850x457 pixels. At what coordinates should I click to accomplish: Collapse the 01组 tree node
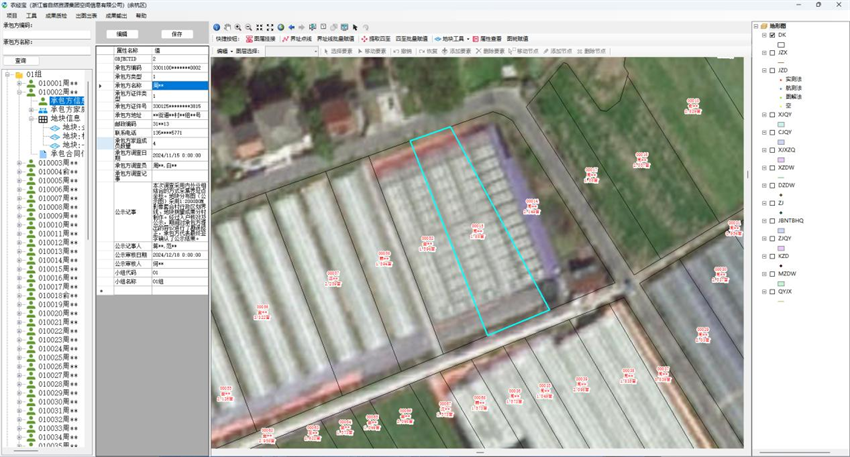click(x=8, y=74)
